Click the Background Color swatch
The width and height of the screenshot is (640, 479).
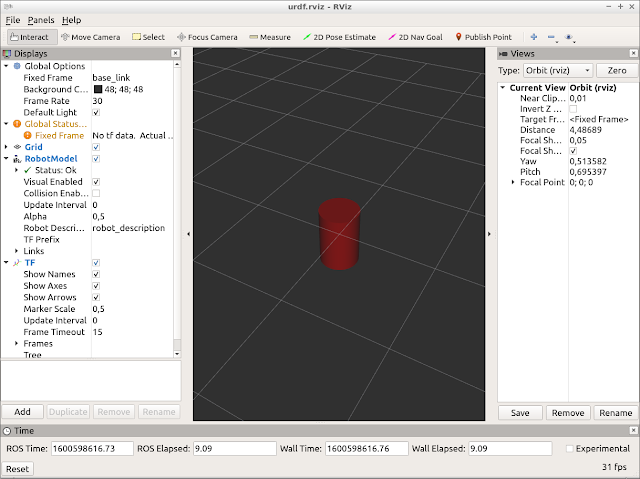click(98, 89)
